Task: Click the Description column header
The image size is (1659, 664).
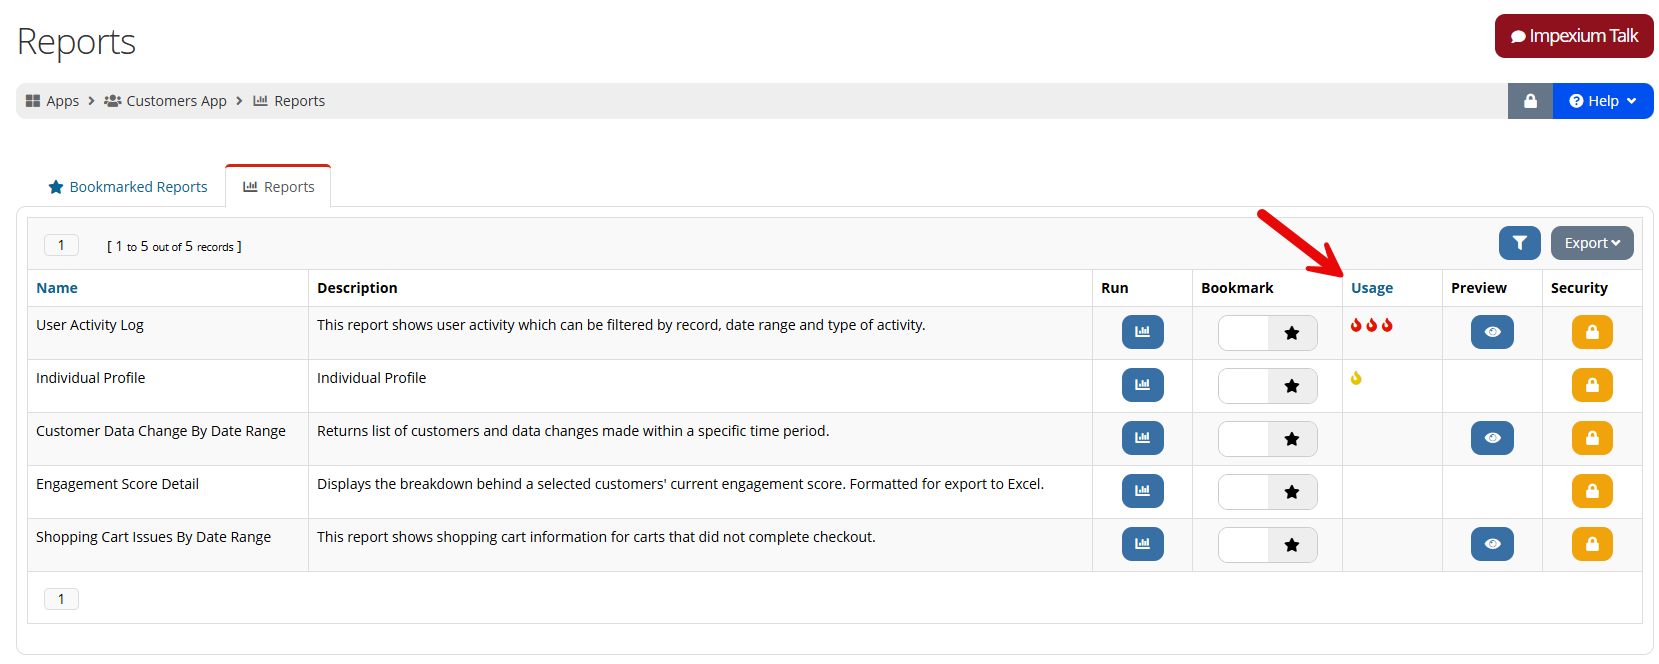Action: click(357, 288)
